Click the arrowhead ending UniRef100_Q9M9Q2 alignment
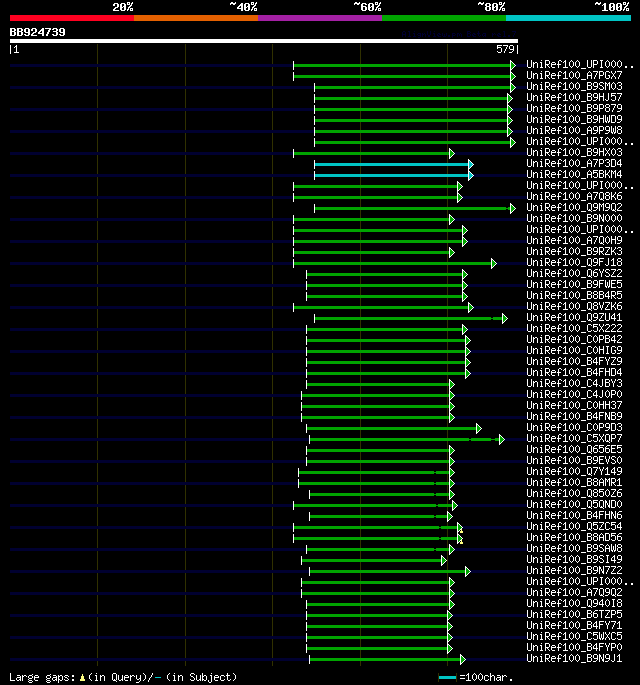This screenshot has width=640, height=685. click(x=512, y=209)
